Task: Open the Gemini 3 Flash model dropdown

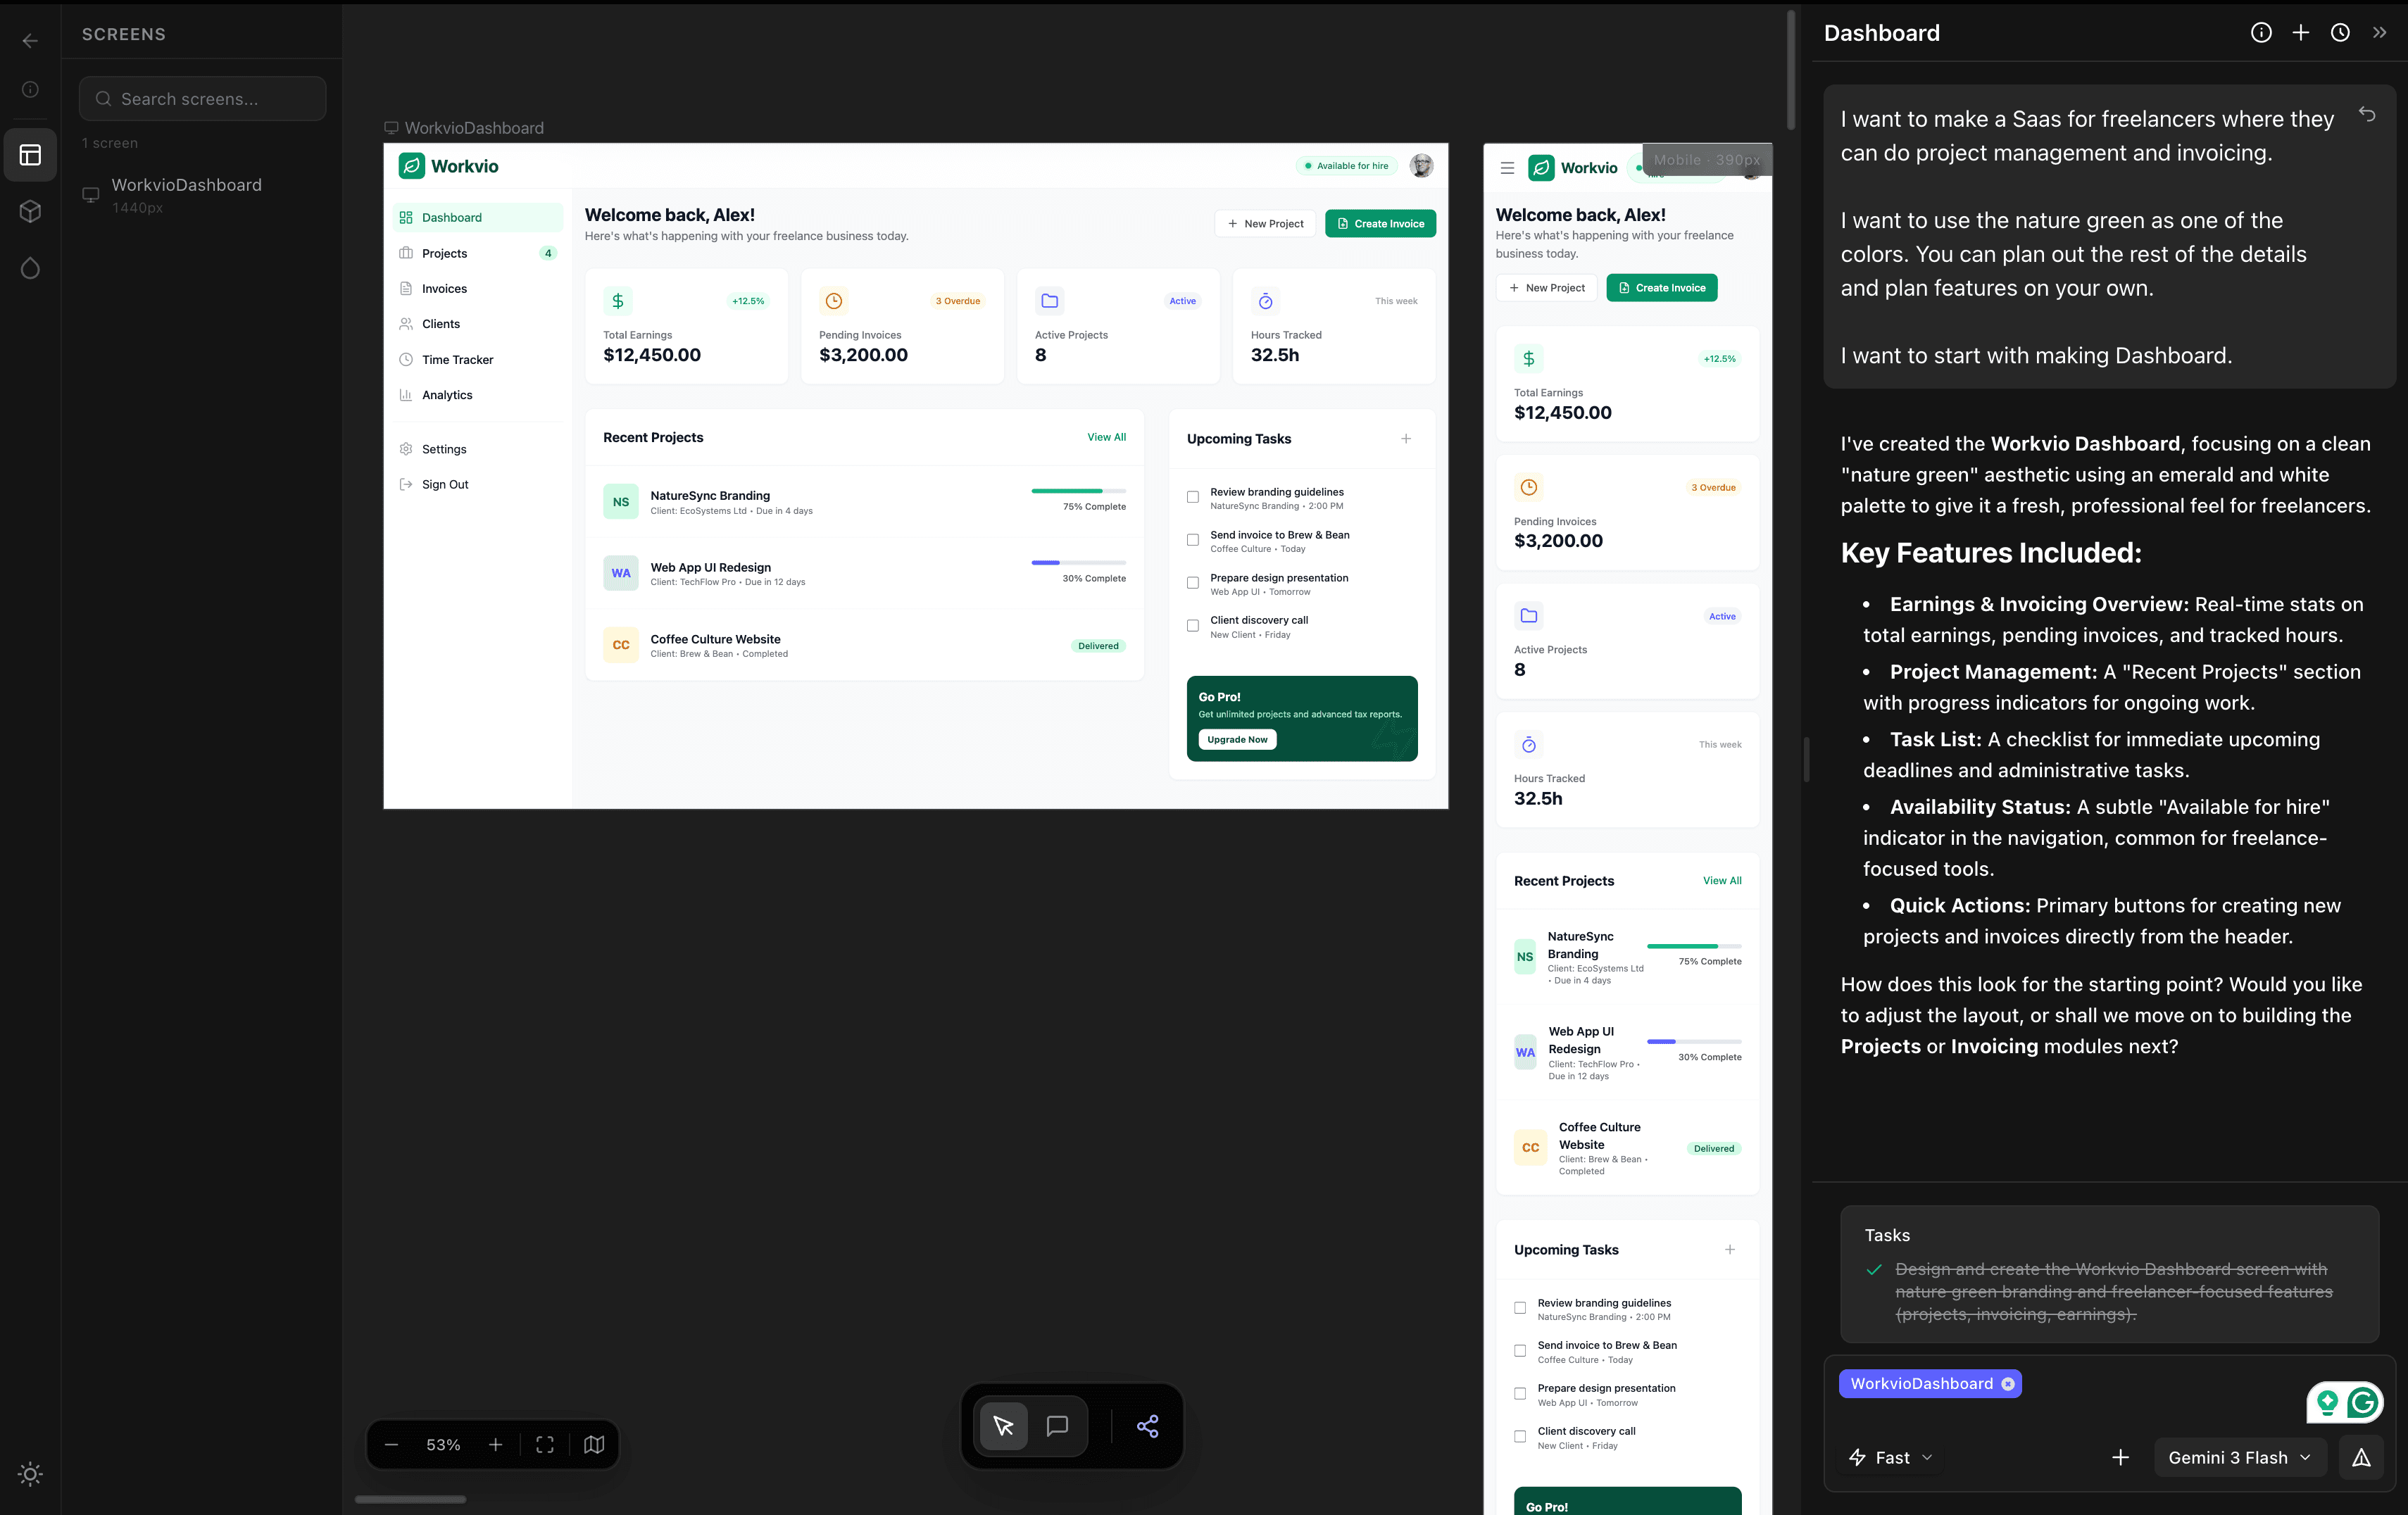Action: click(2240, 1458)
